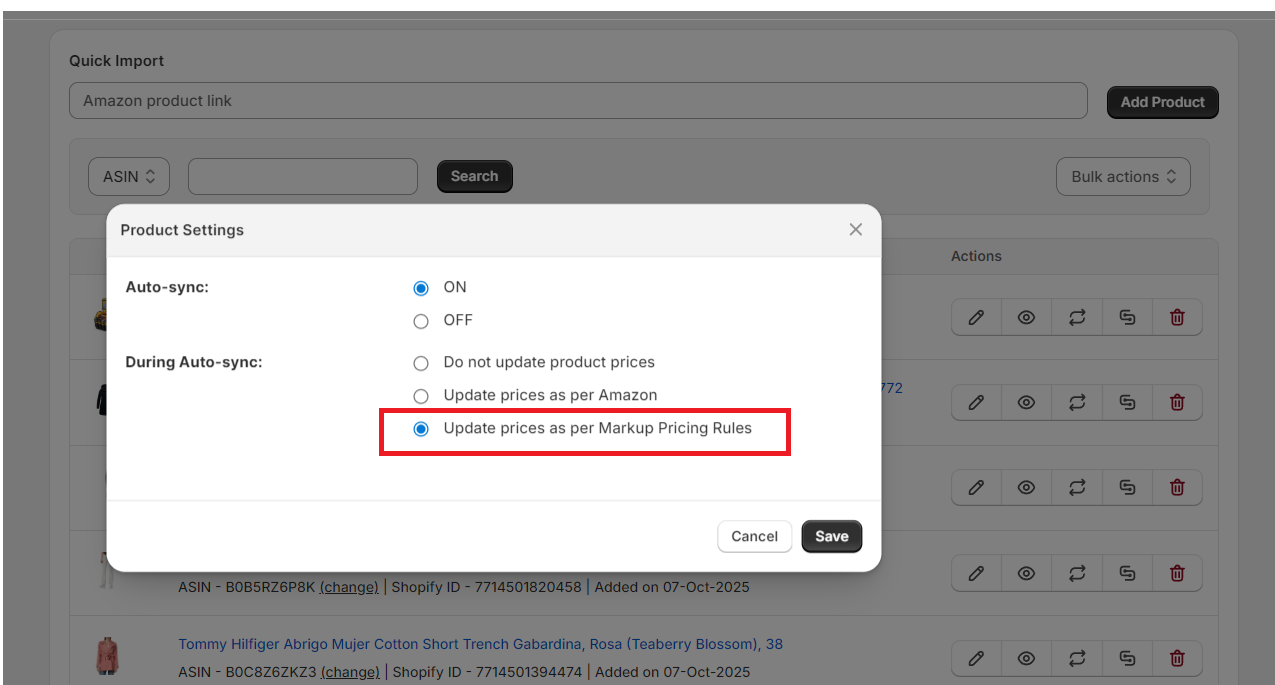Select Update prices as per Markup Pricing Rules
1275x685 pixels.
pyautogui.click(x=421, y=429)
